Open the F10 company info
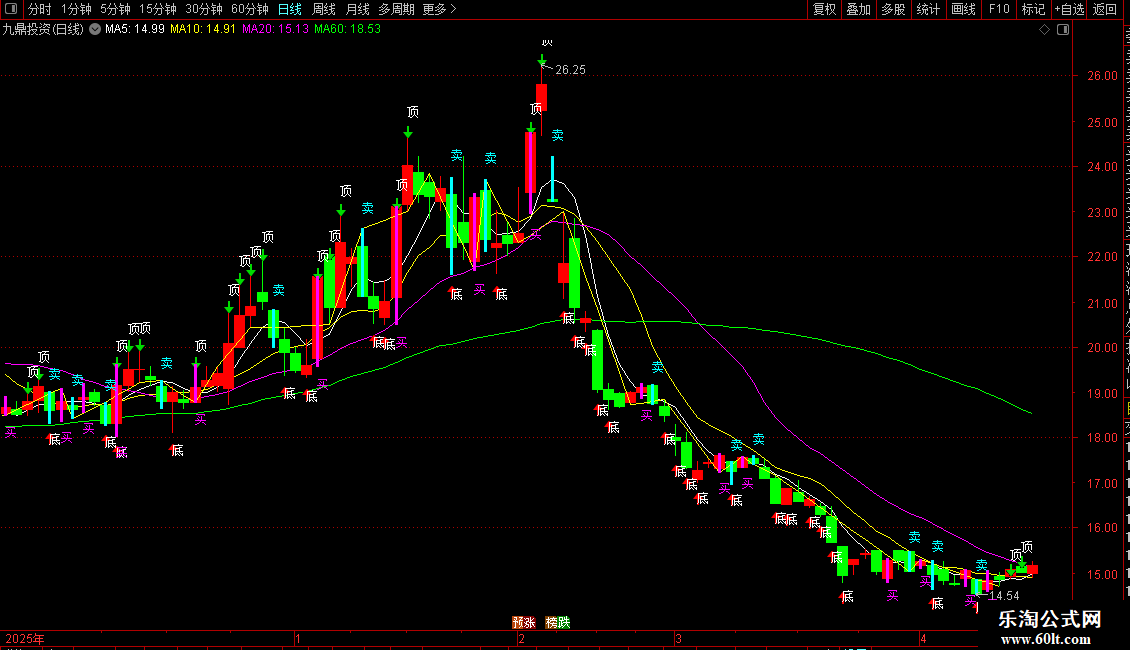This screenshot has height=650, width=1130. pyautogui.click(x=999, y=9)
